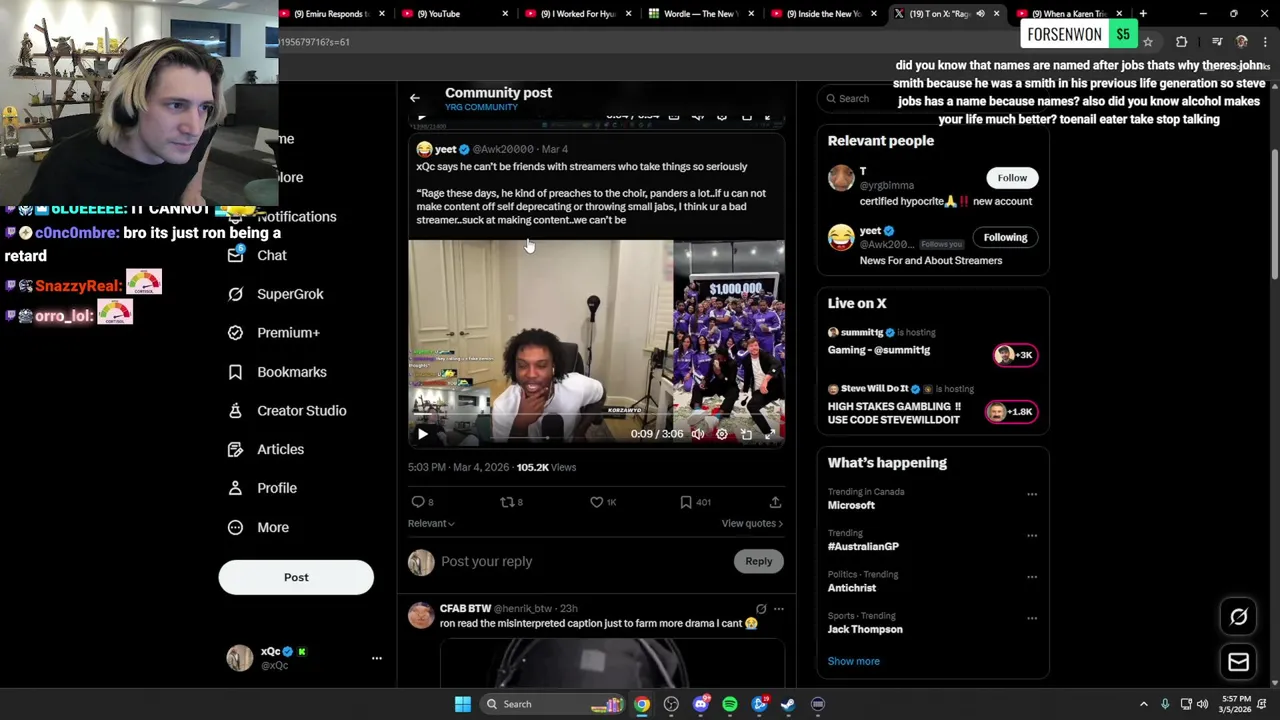Click Show more under What's happening
Screen dimensions: 1280x720
(x=853, y=661)
